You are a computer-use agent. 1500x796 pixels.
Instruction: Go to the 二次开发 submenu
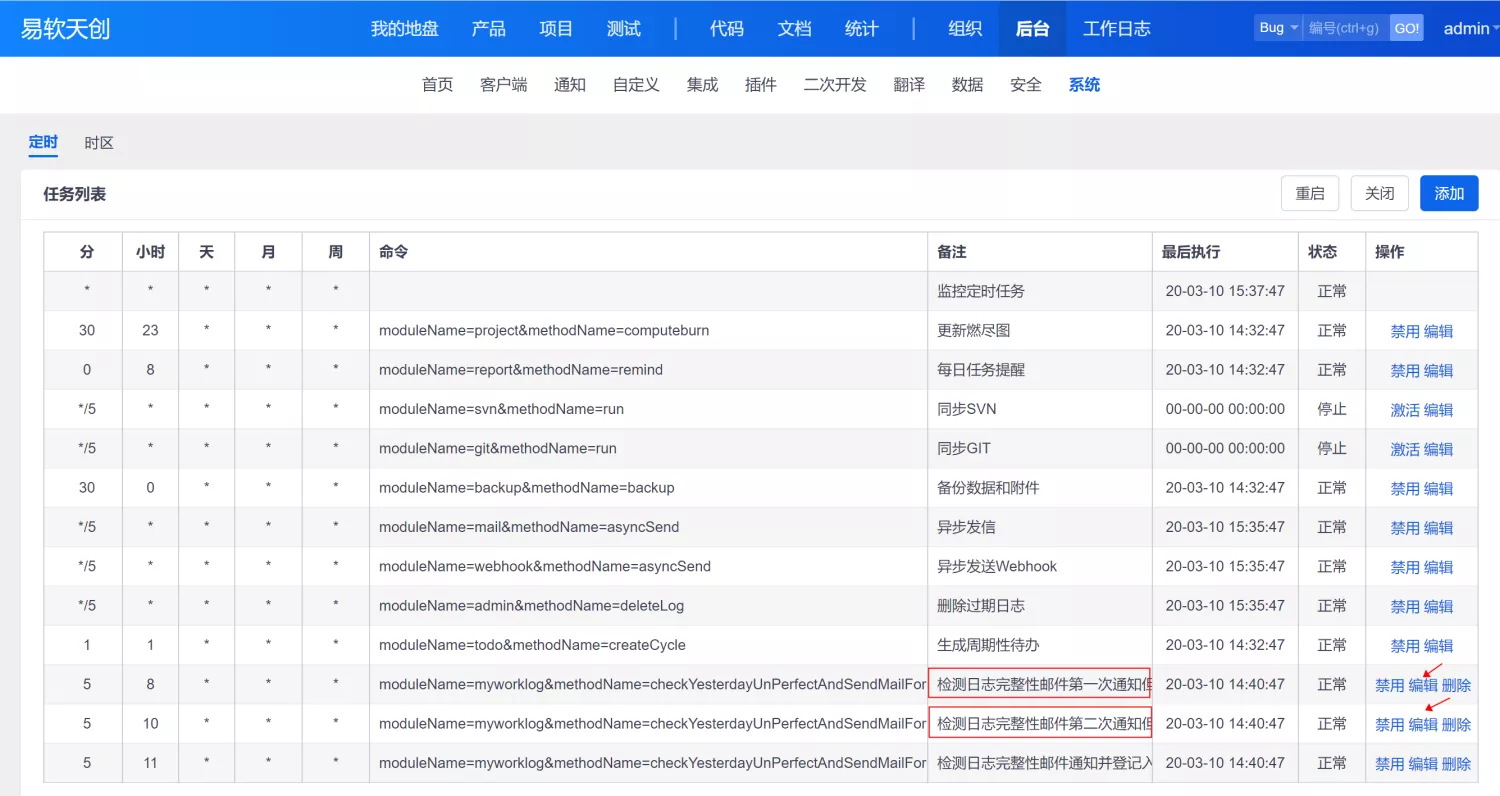[835, 85]
